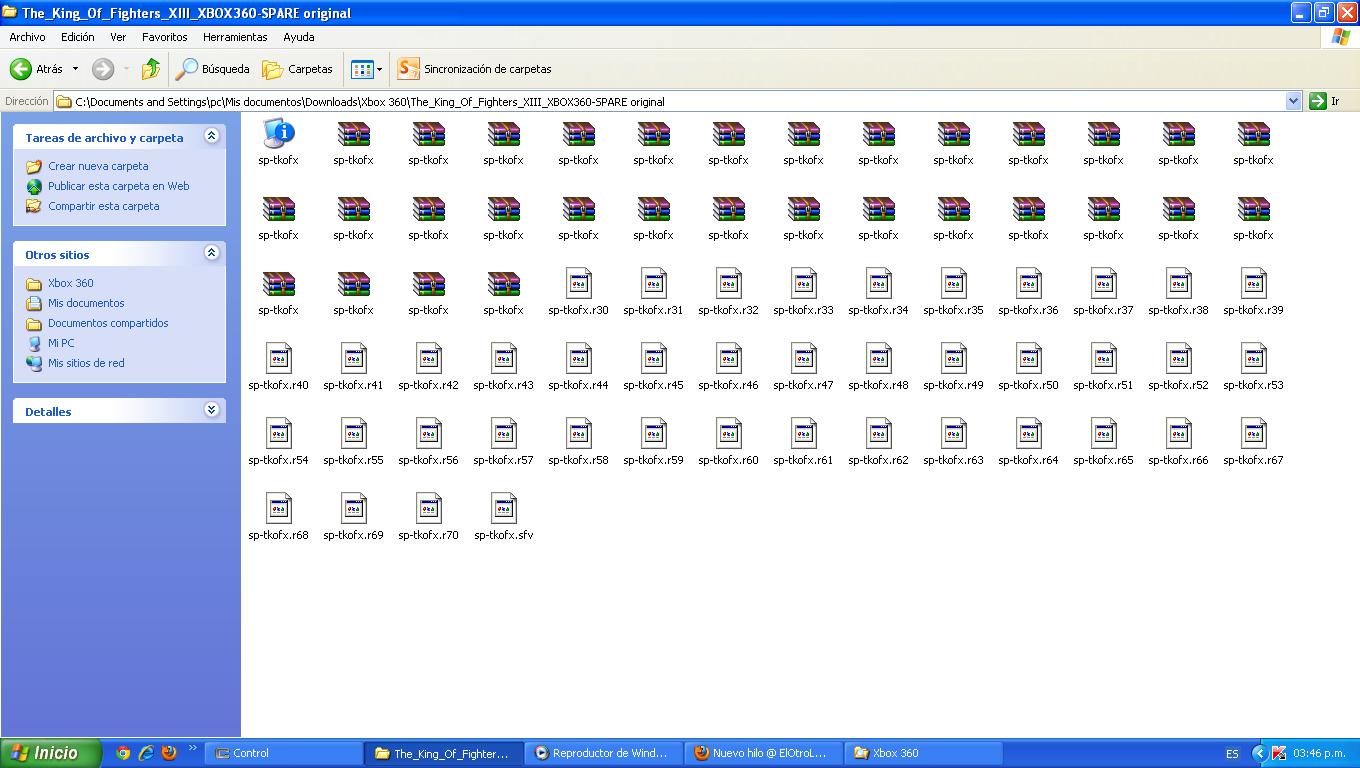Select the sp-tkofx.r42 file
Viewport: 1360px width, 768px height.
pos(428,367)
